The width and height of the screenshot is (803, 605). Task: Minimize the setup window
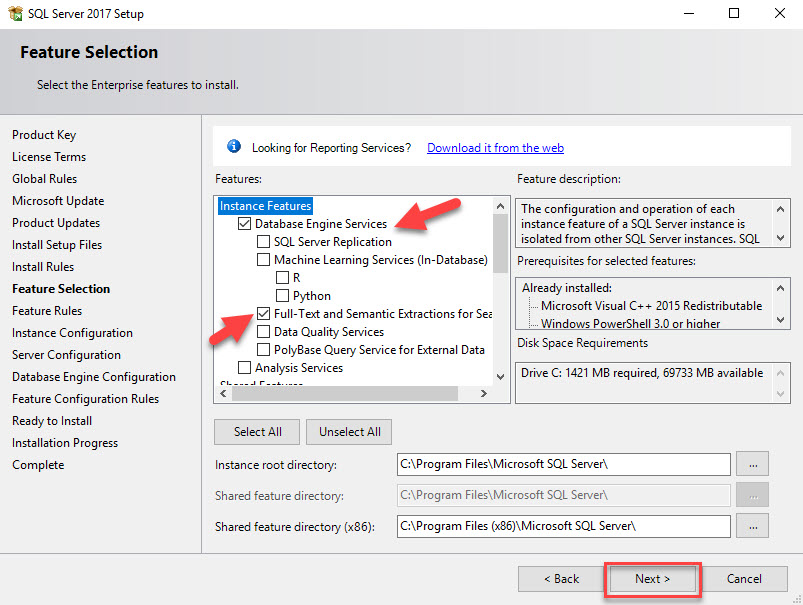click(689, 13)
